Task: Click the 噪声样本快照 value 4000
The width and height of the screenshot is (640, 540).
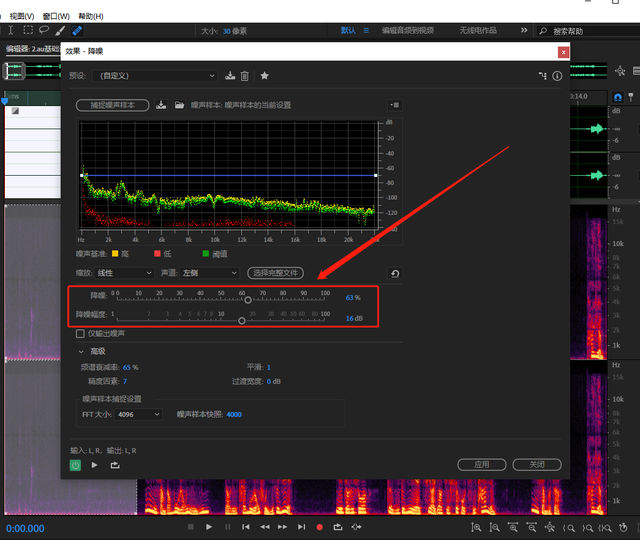Action: (234, 414)
